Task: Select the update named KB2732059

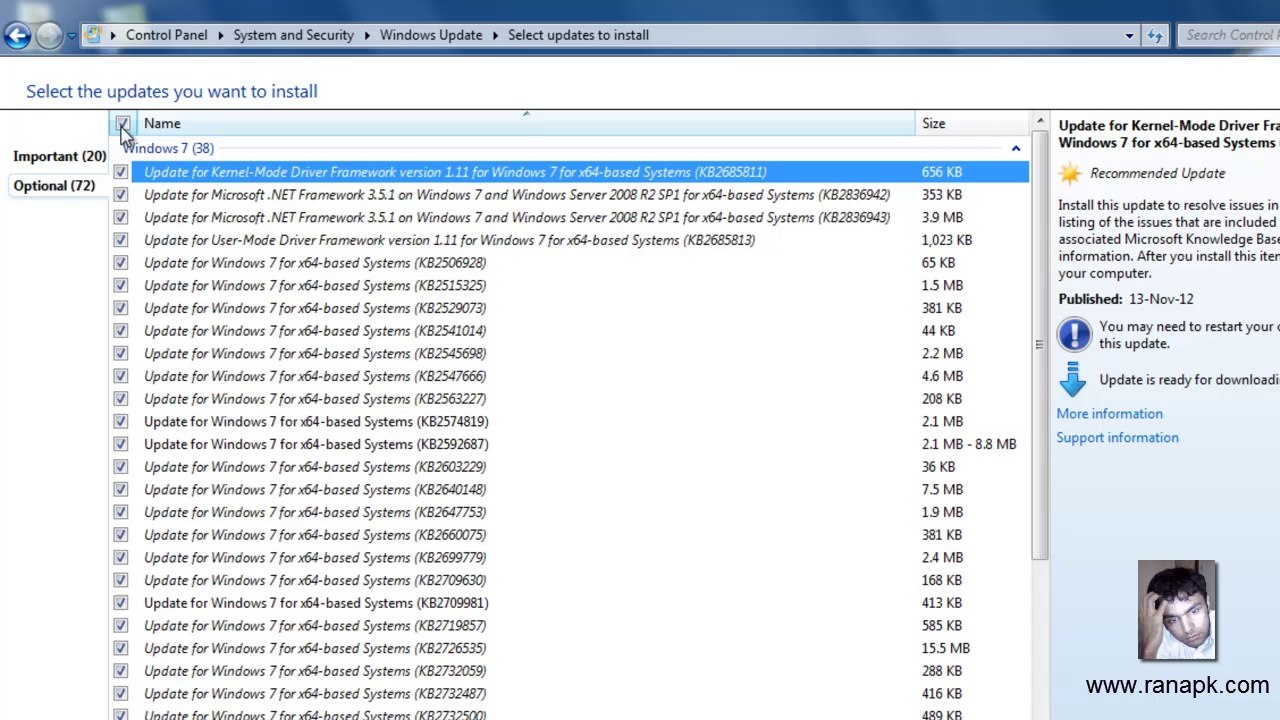Action: (x=315, y=671)
